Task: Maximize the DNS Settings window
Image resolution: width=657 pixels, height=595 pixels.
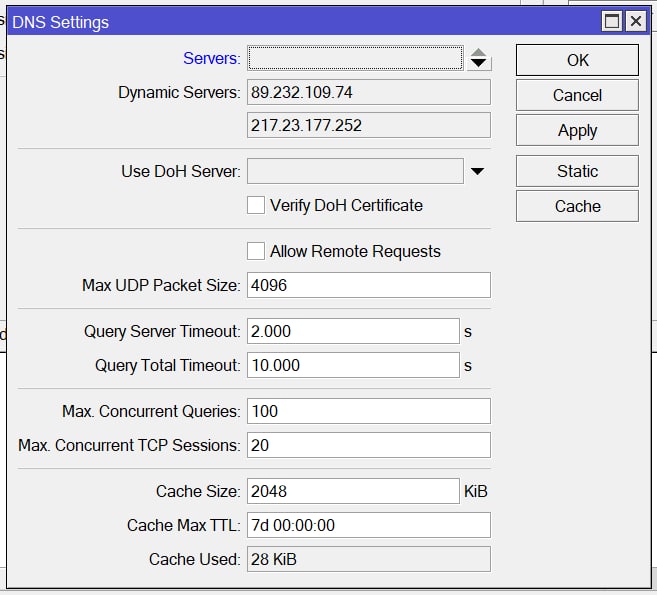Action: [x=612, y=21]
